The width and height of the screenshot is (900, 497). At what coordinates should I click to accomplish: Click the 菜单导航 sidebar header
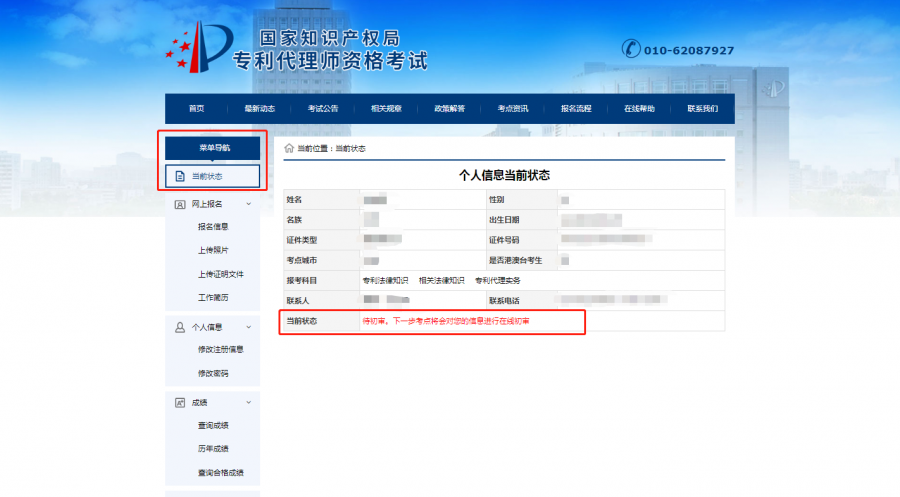[x=212, y=148]
